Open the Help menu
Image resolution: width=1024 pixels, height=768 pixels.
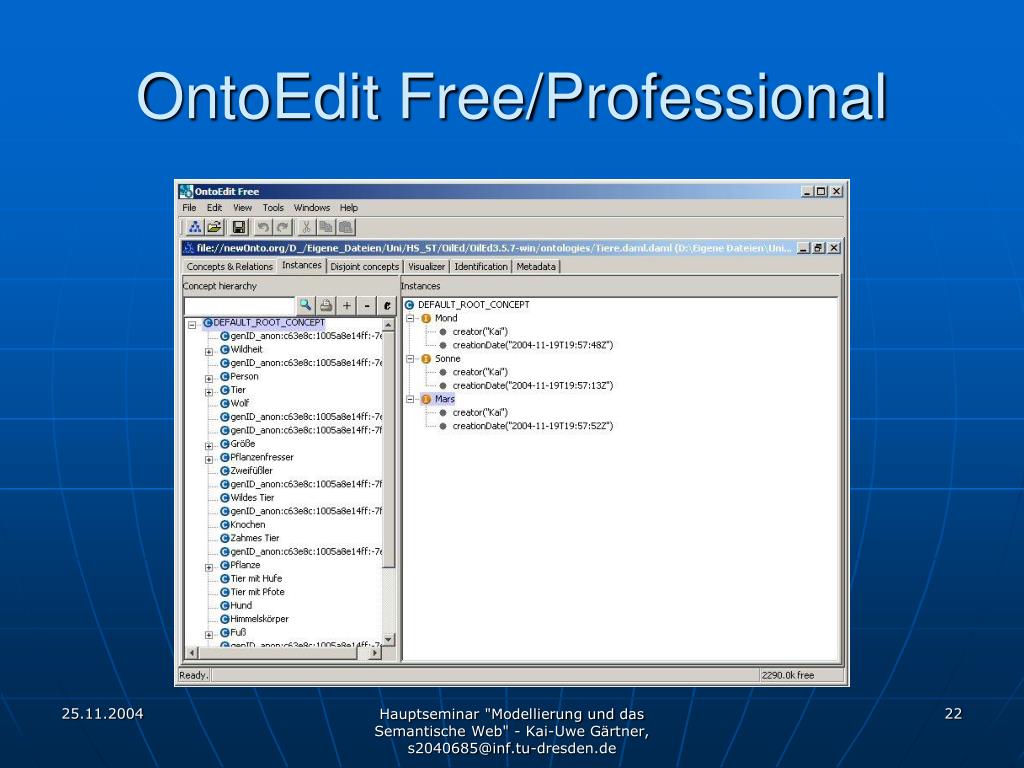click(349, 208)
